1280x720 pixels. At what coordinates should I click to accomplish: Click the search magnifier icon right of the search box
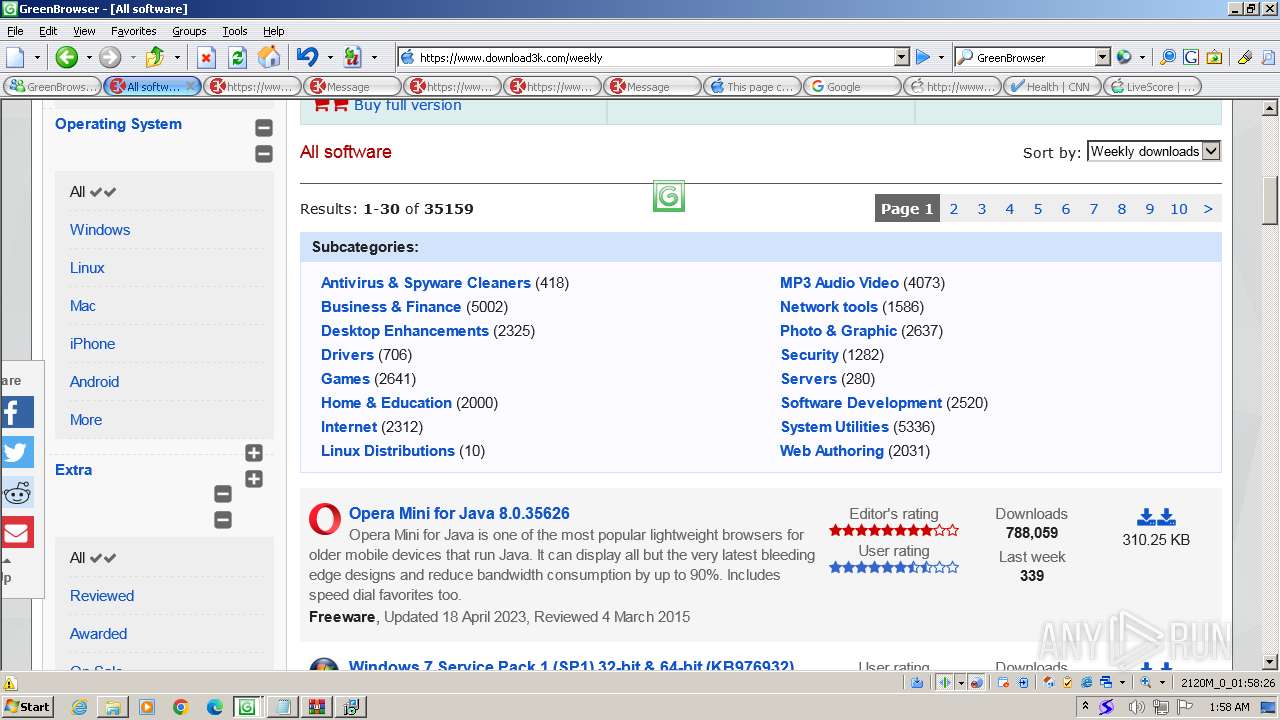point(1167,57)
